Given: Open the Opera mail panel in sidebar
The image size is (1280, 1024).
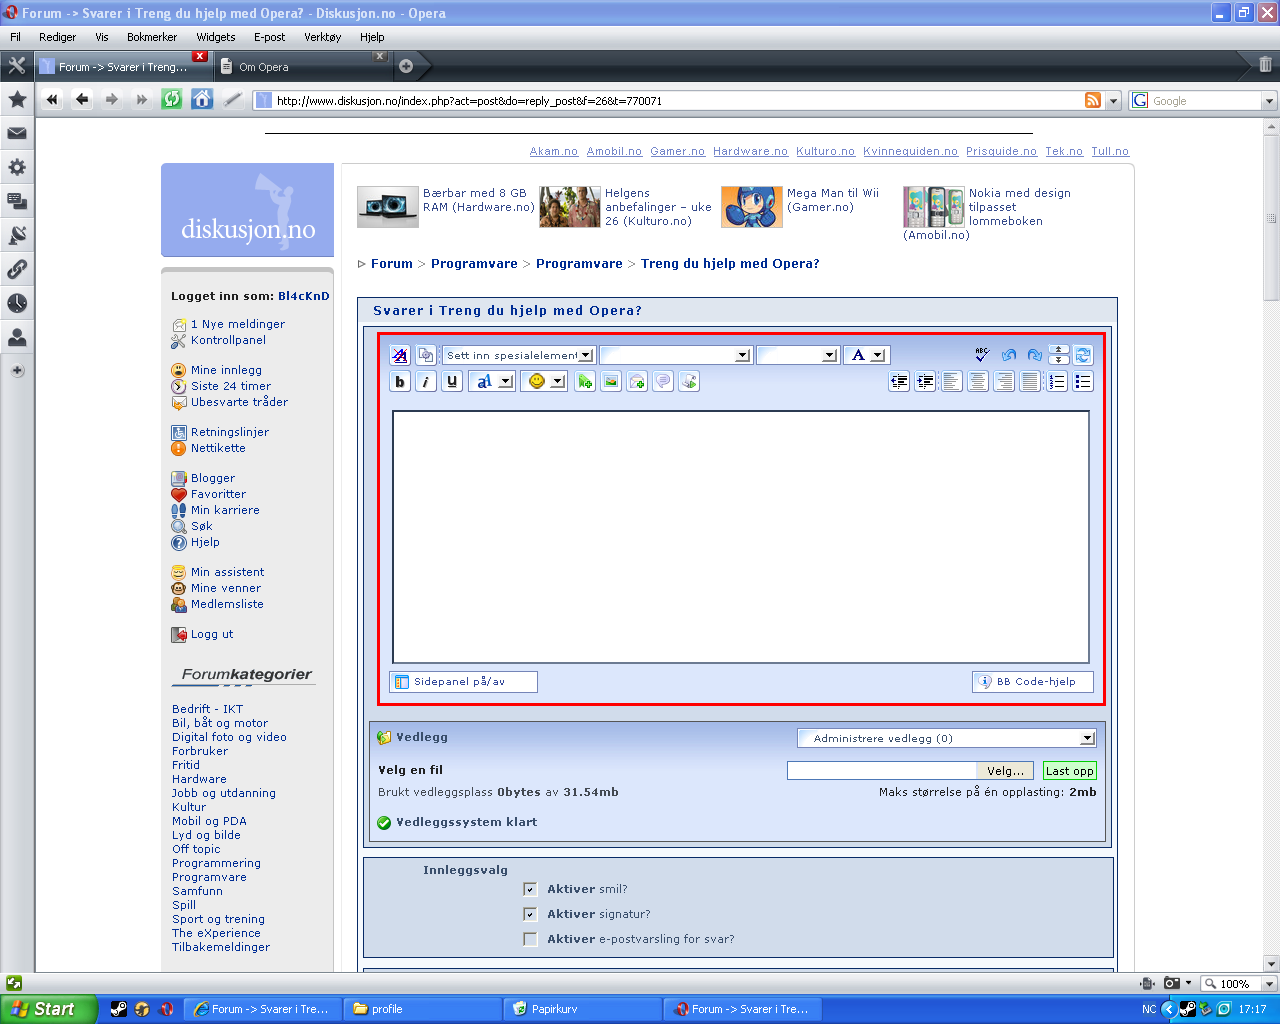Looking at the screenshot, I should pyautogui.click(x=17, y=133).
